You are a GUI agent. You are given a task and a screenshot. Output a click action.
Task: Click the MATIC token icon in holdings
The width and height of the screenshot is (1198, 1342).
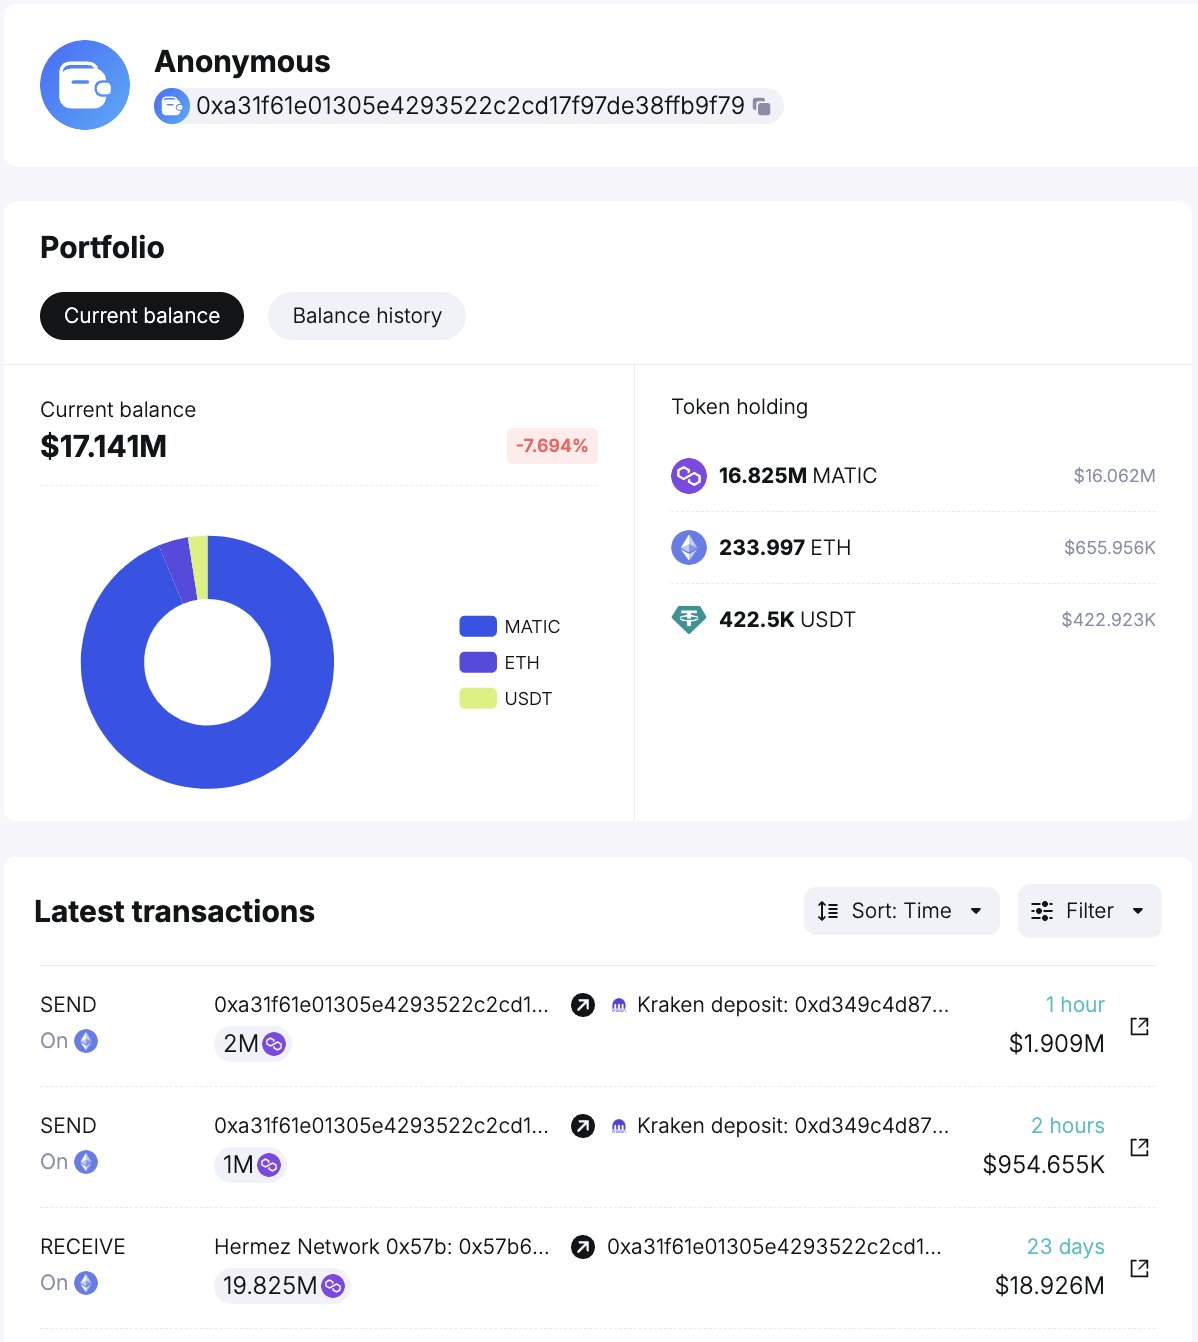coord(689,476)
